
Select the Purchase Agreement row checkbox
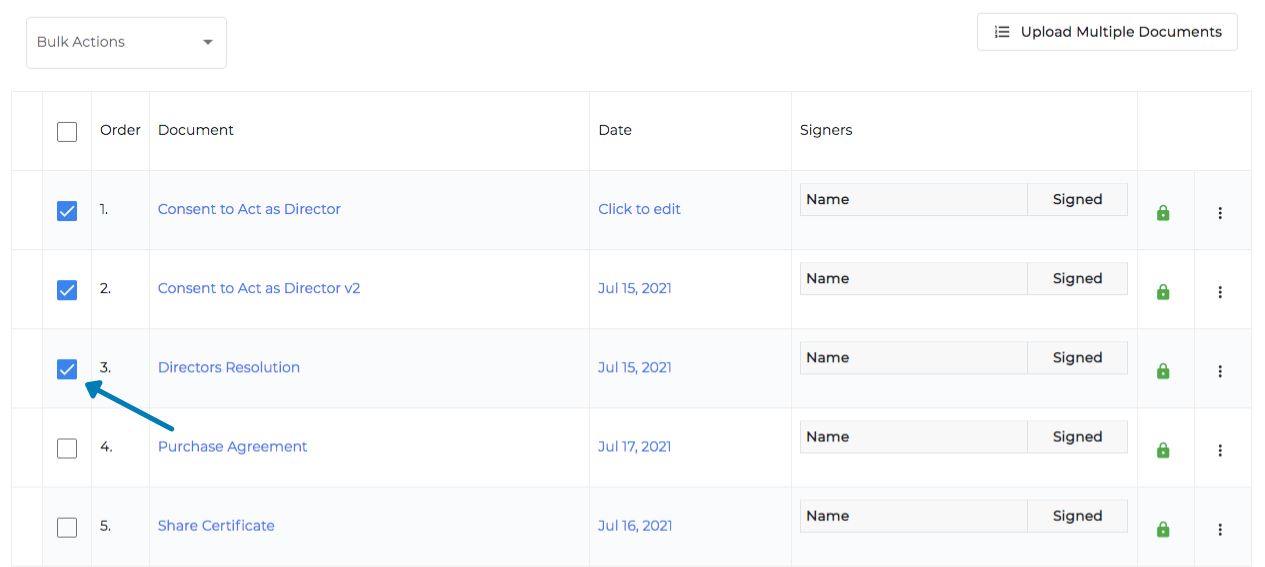tap(67, 448)
